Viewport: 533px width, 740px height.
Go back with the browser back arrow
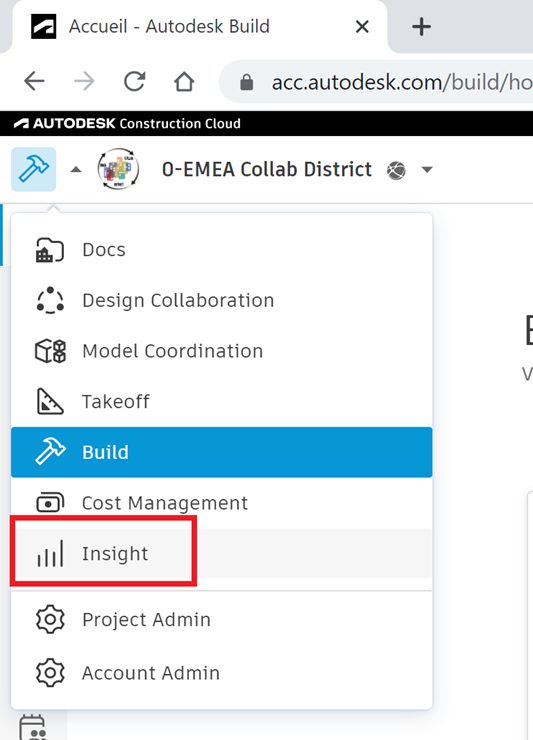(x=34, y=82)
